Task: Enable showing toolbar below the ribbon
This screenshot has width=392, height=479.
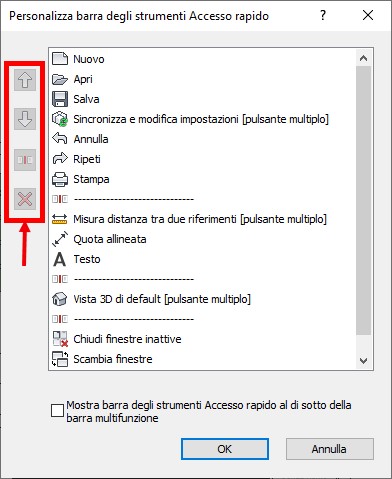Action: 57,411
